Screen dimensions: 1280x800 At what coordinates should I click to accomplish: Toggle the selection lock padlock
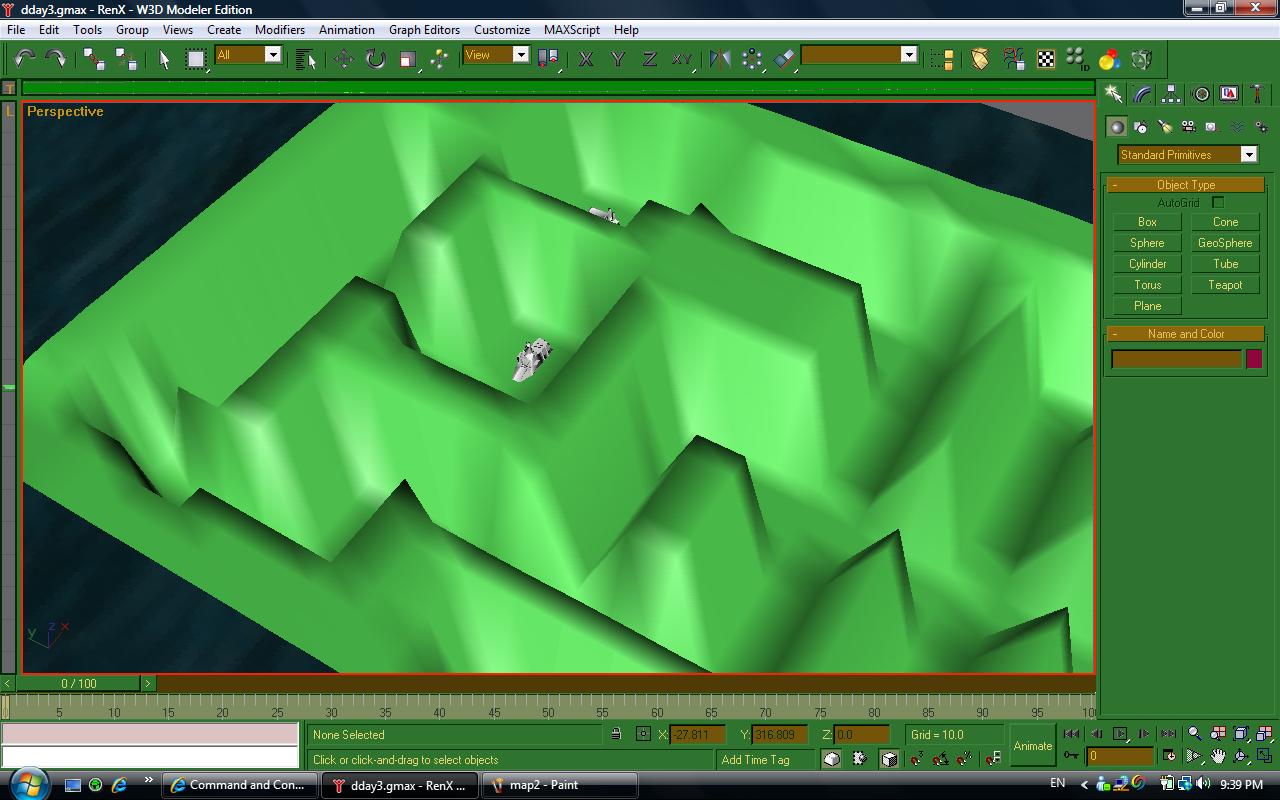[x=616, y=735]
